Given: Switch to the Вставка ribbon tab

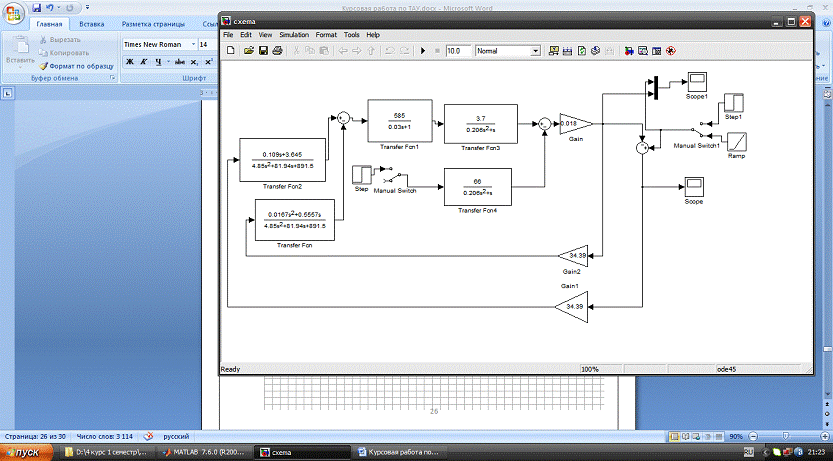Looking at the screenshot, I should 91,23.
